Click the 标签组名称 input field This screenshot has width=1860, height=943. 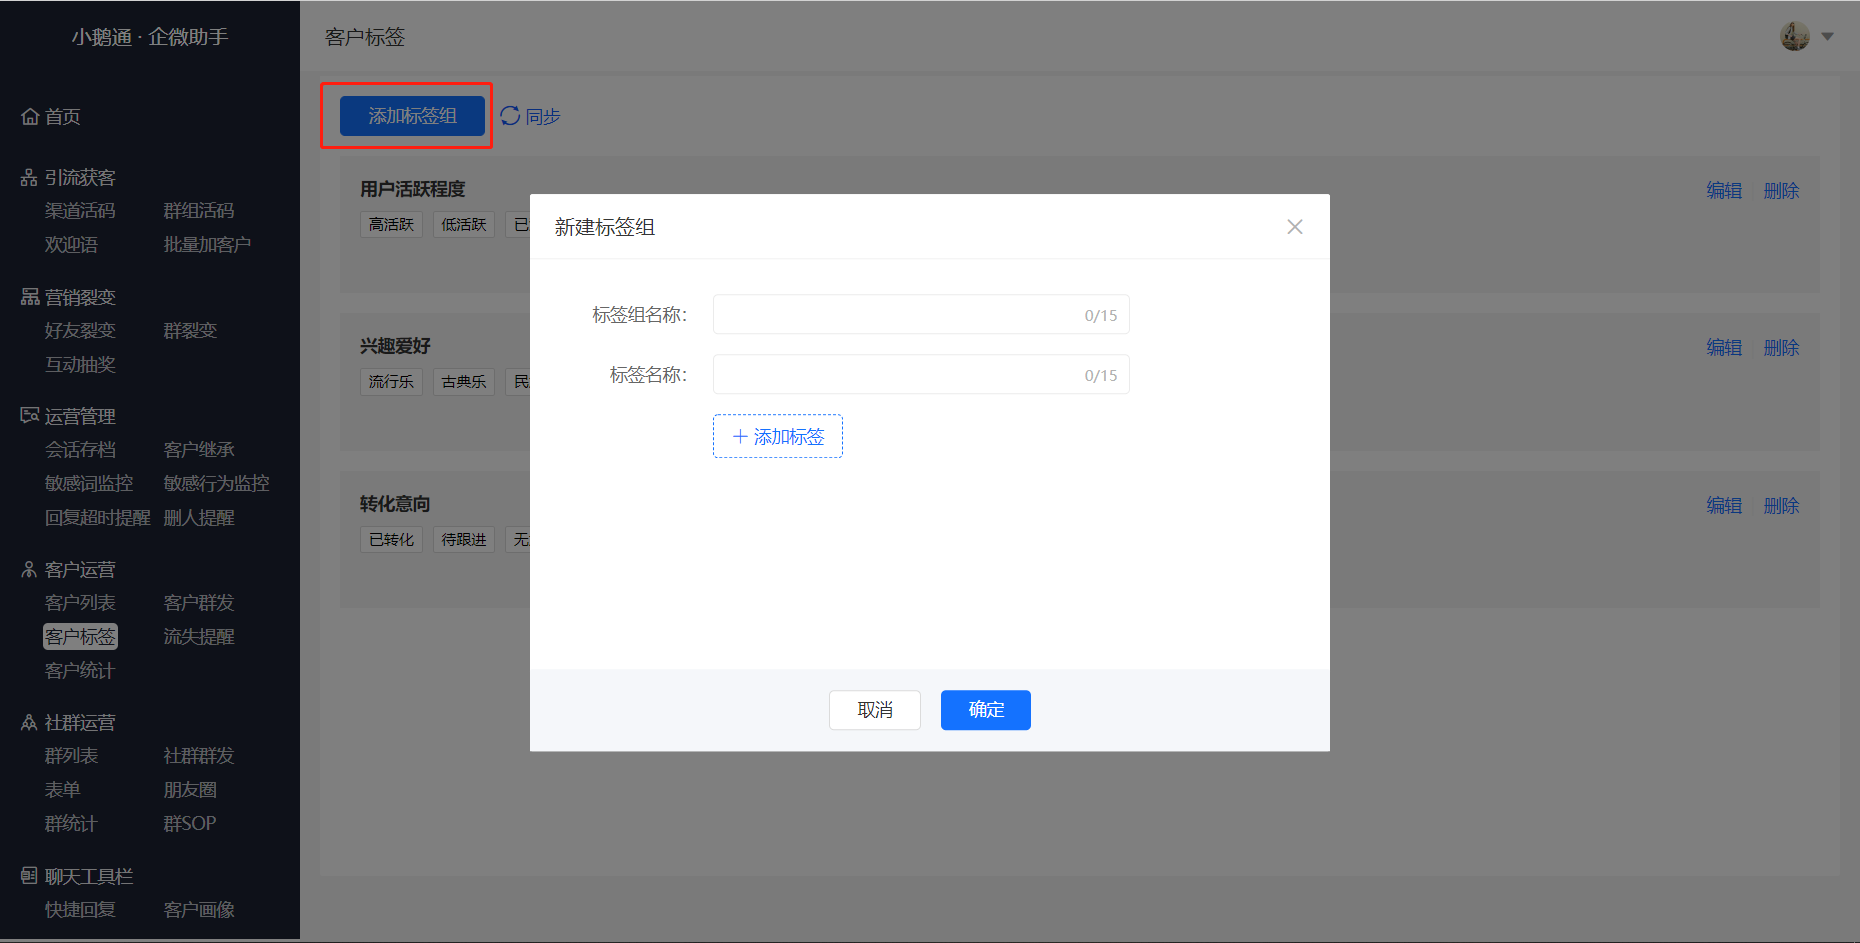pos(921,315)
